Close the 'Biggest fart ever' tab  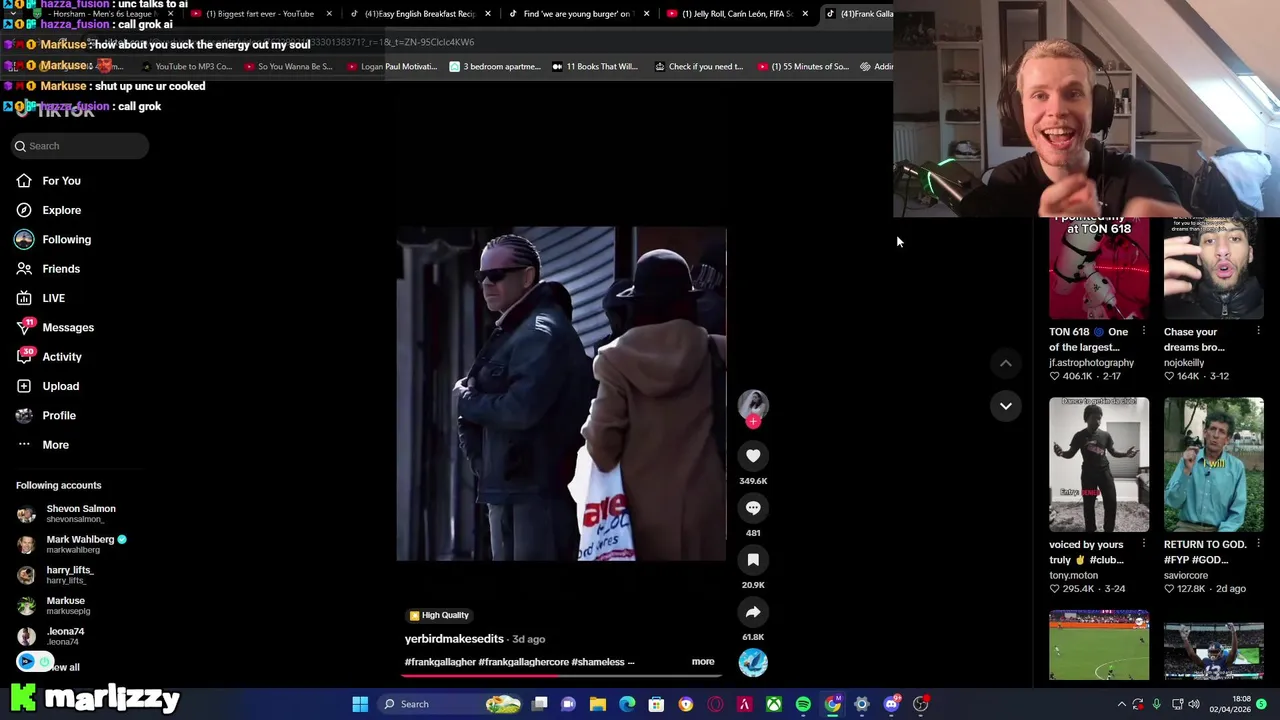click(329, 14)
